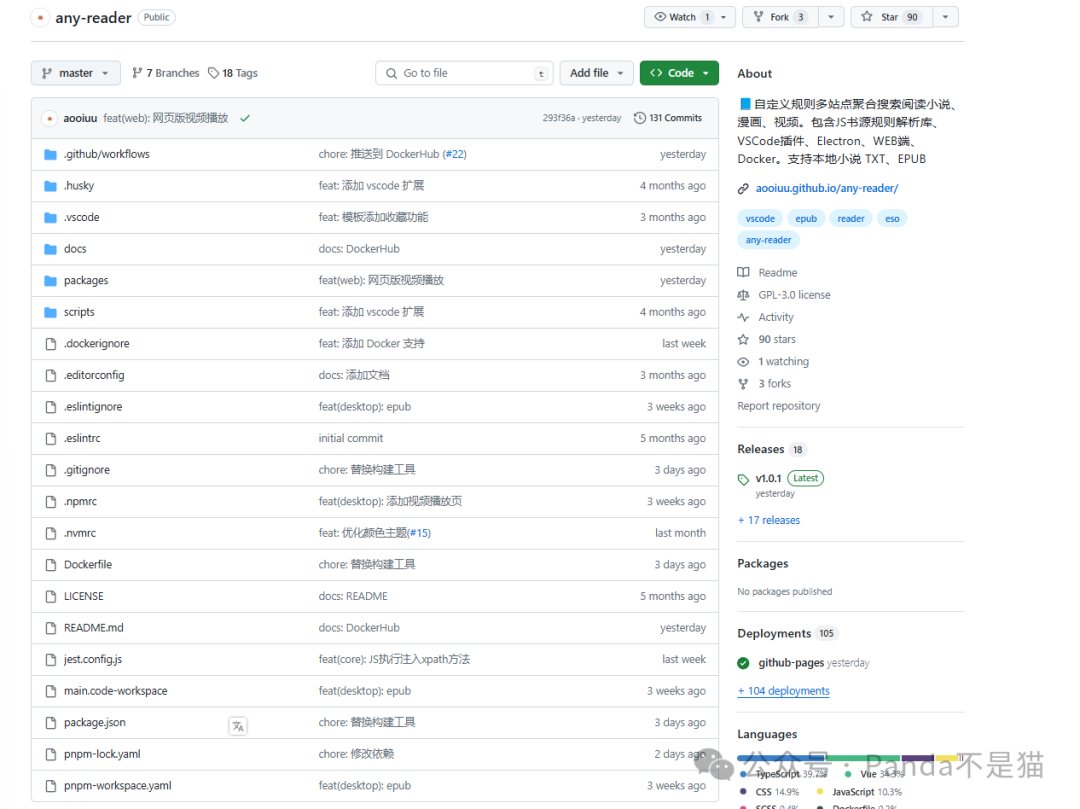Click the .husky folder icon
Viewport: 1080px width, 809px height.
point(50,186)
